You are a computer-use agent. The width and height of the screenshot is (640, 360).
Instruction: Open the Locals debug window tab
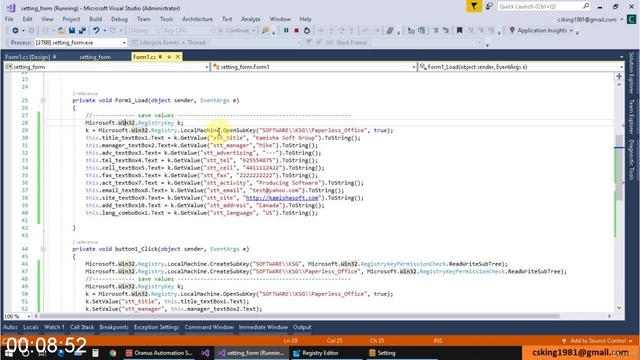click(31, 327)
